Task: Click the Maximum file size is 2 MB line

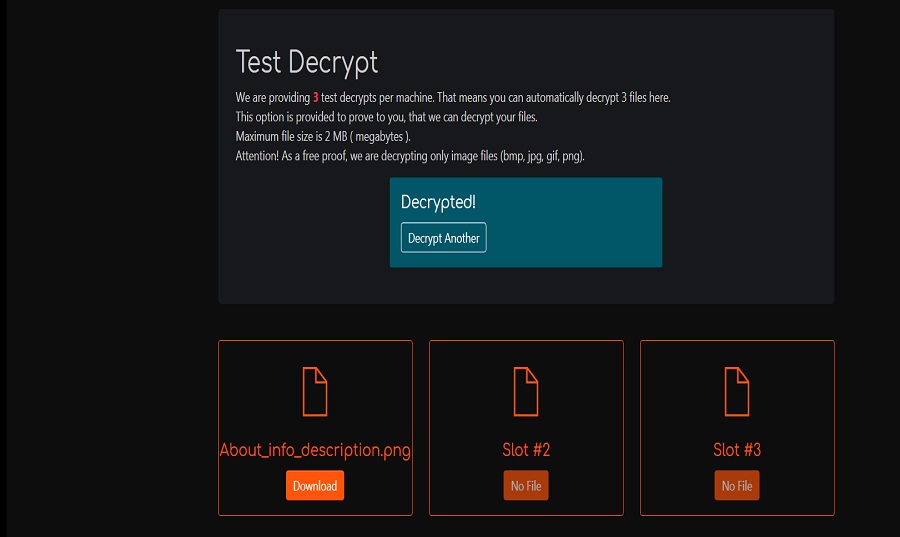Action: coord(323,137)
